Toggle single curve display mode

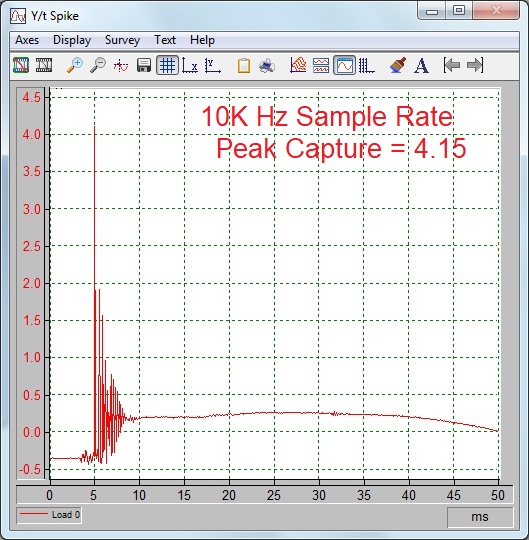[344, 65]
